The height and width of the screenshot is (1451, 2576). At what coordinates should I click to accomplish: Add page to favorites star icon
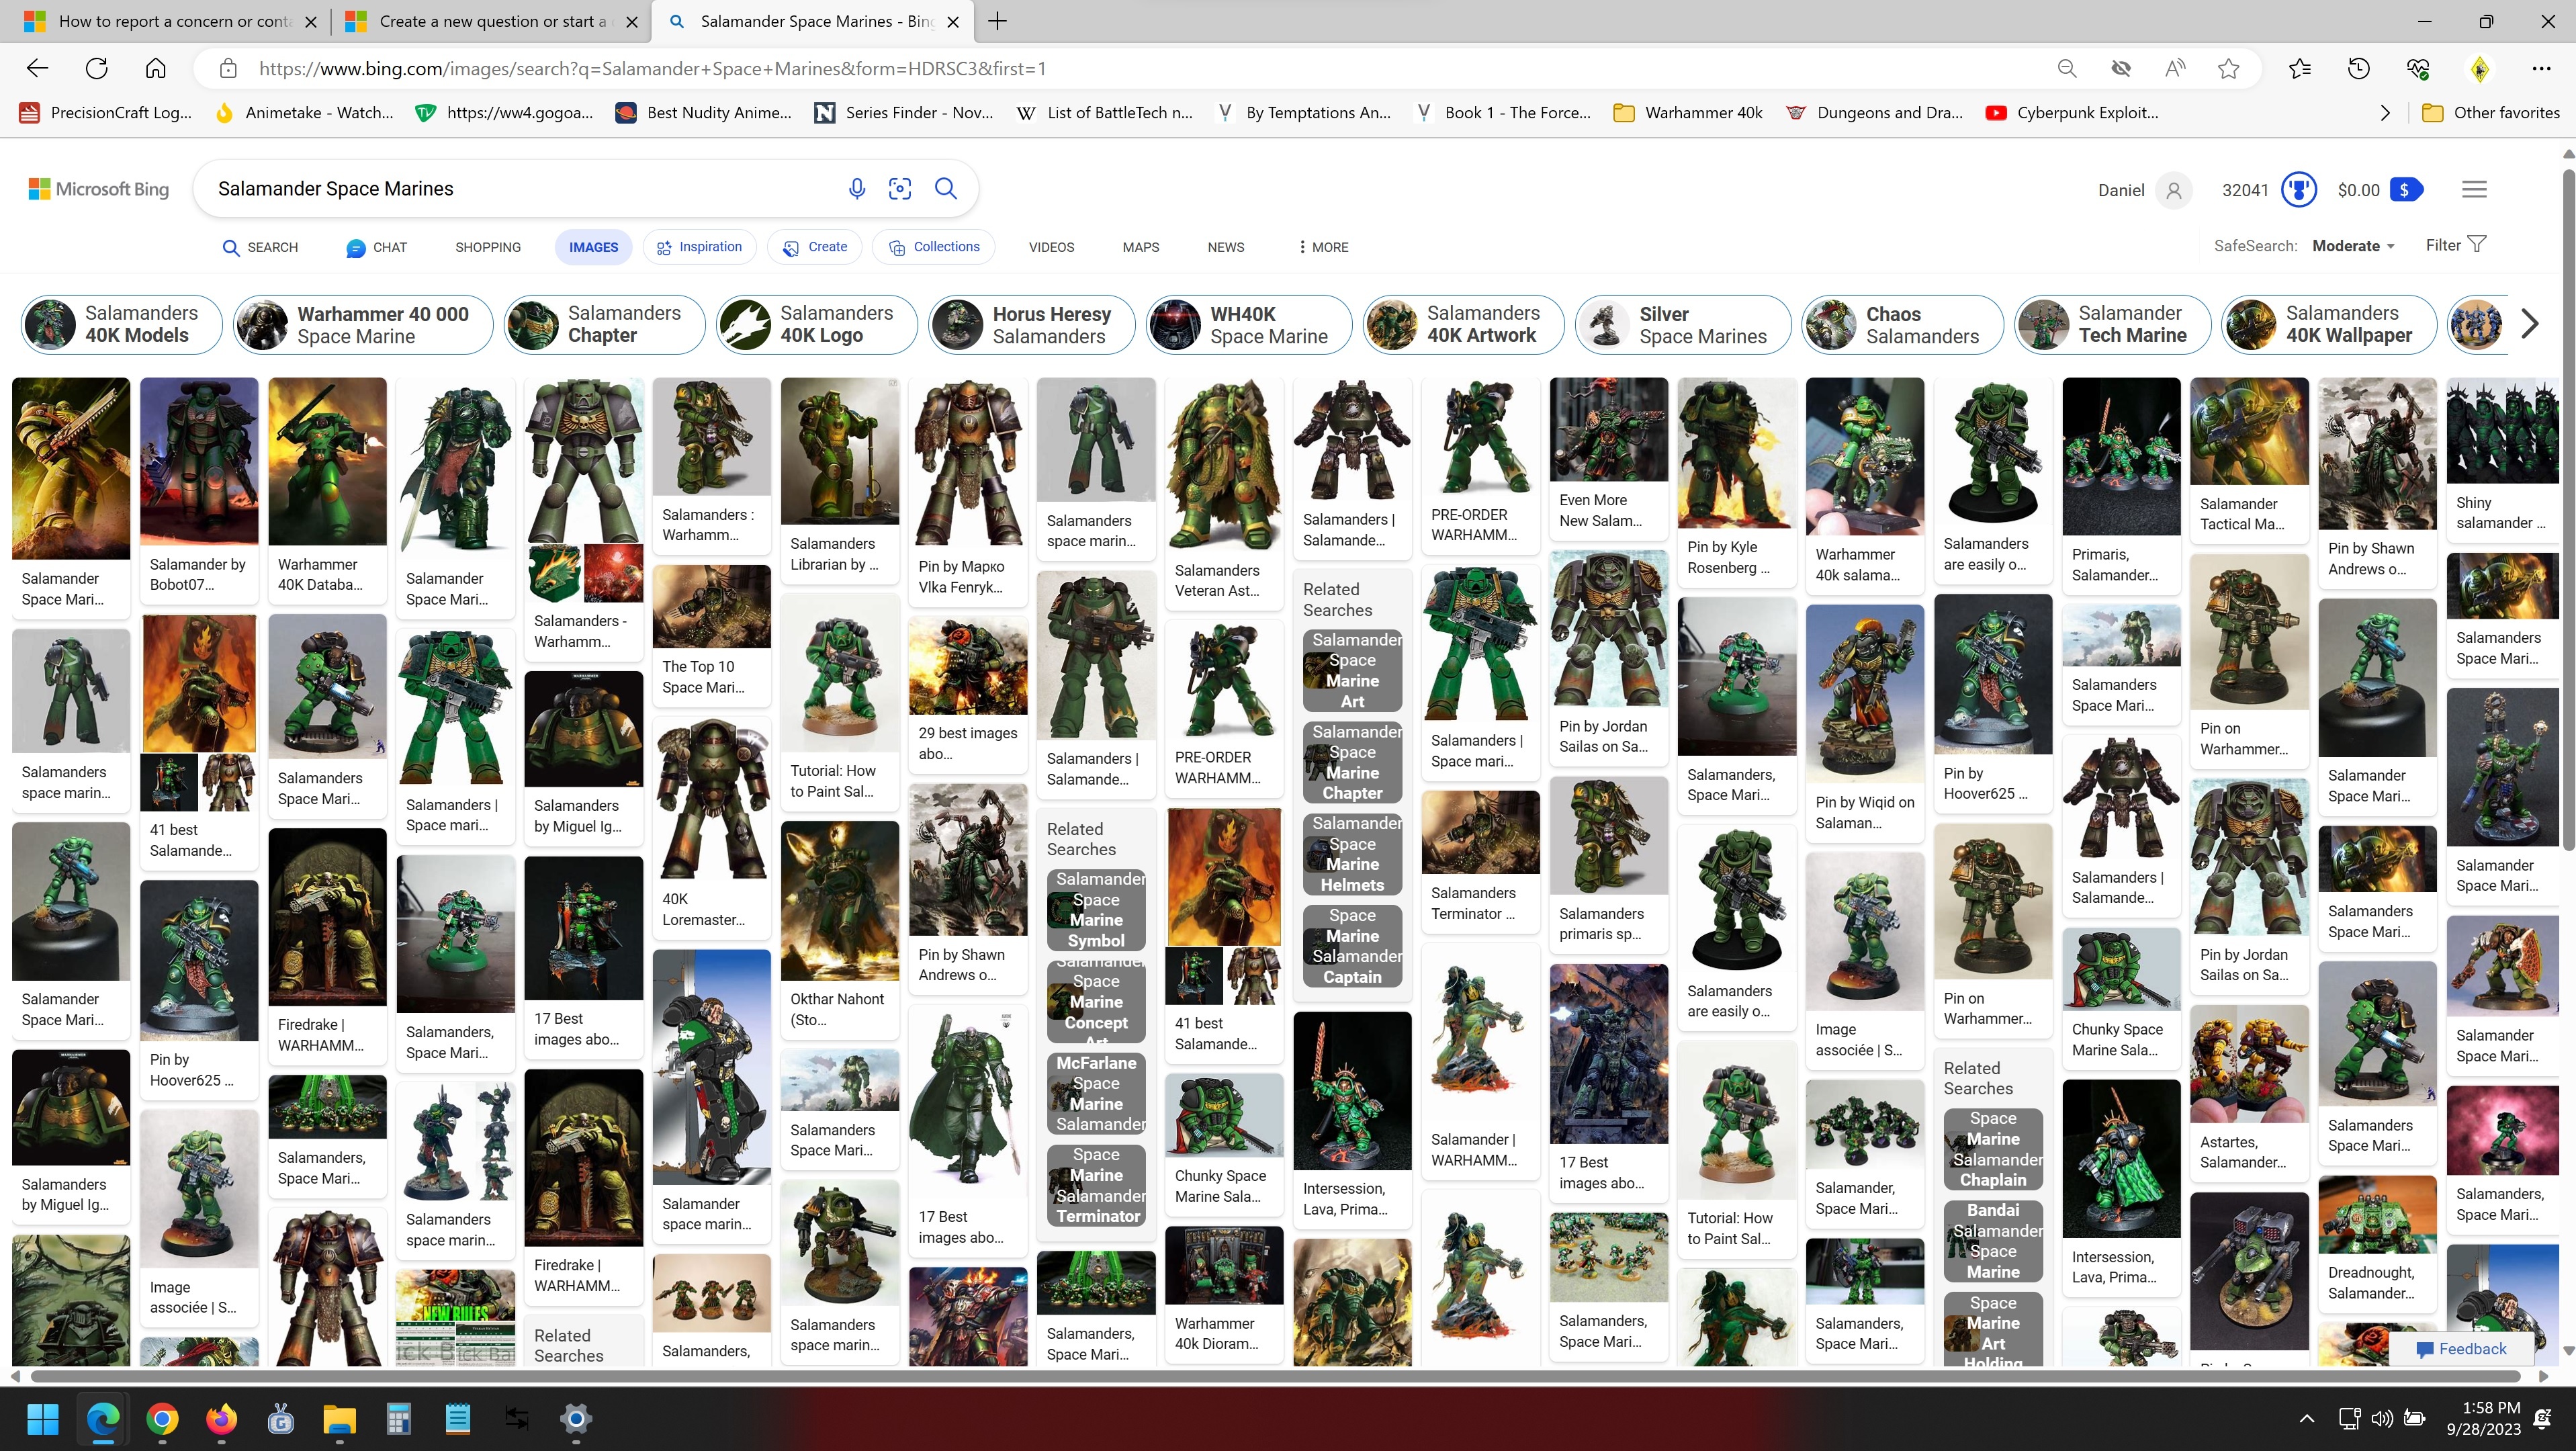click(x=2228, y=69)
